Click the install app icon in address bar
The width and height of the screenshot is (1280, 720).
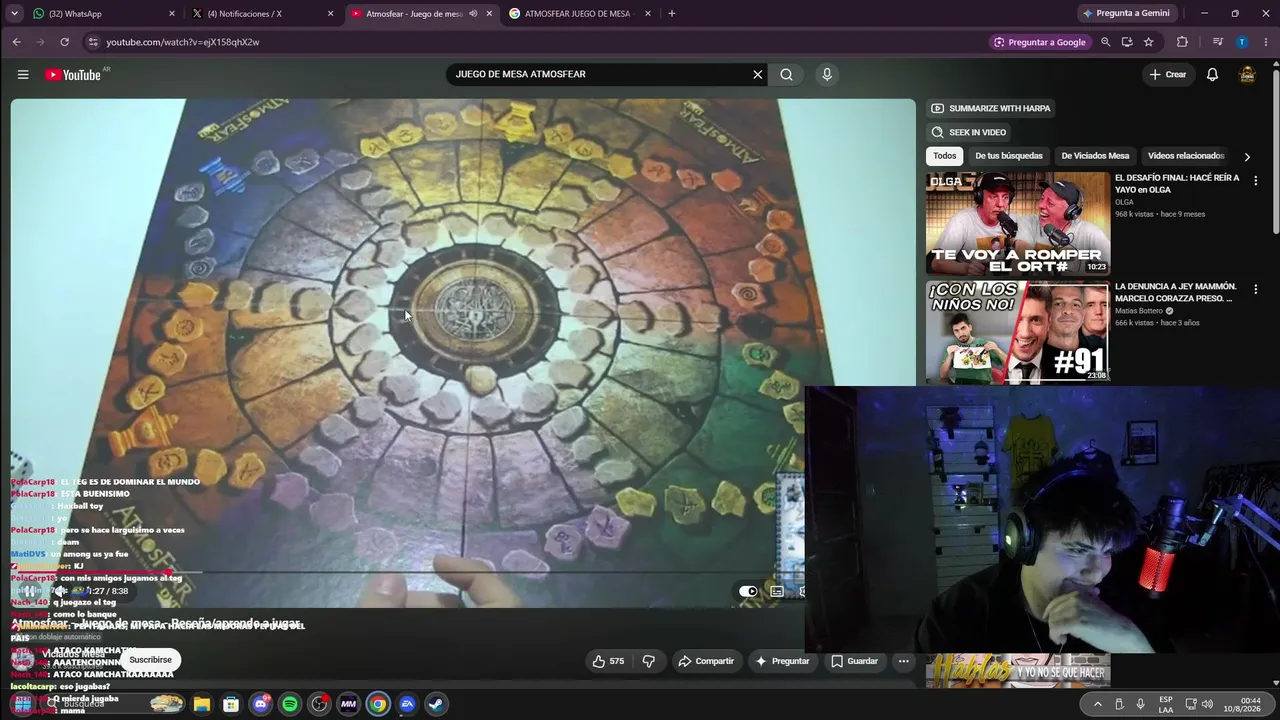click(1127, 42)
